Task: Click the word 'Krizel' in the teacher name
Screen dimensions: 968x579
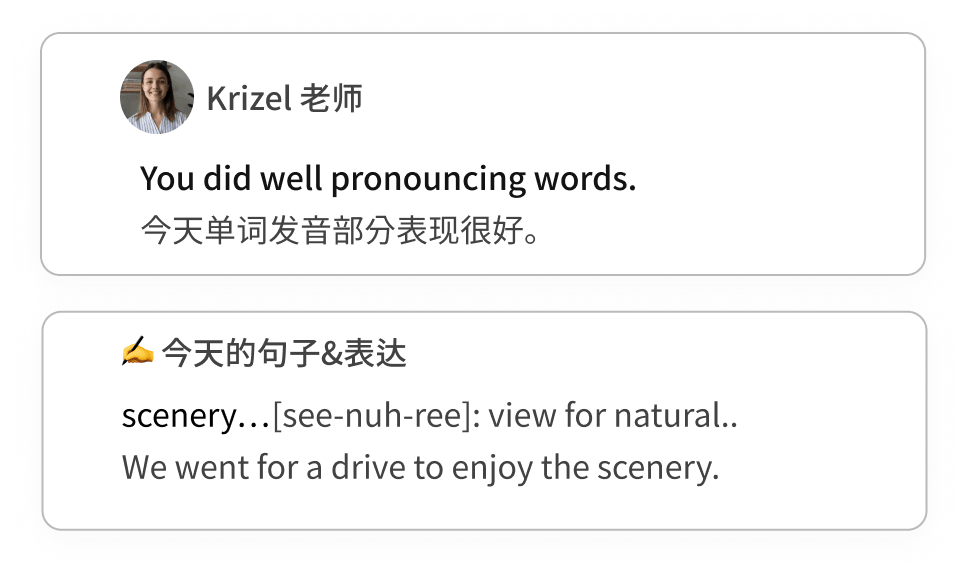Action: pyautogui.click(x=249, y=99)
